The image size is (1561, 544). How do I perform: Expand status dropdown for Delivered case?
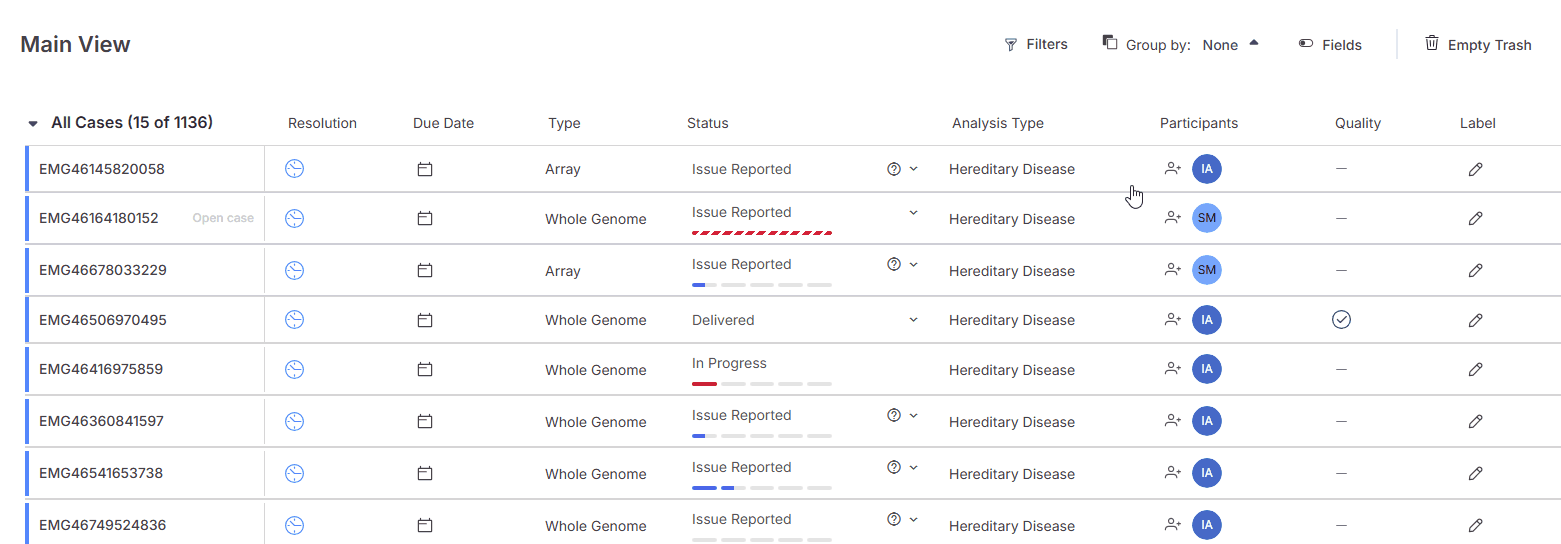pyautogui.click(x=913, y=320)
